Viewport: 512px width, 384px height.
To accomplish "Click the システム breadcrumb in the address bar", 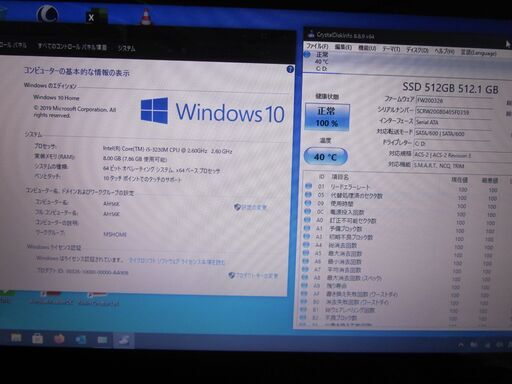I will click(126, 48).
